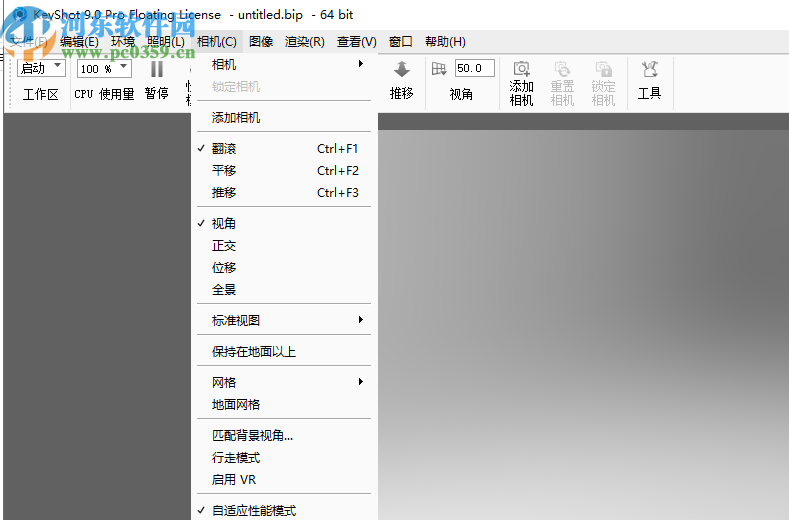789x520 pixels.
Task: Select the Dolly (推移) tool icon
Action: click(x=402, y=69)
